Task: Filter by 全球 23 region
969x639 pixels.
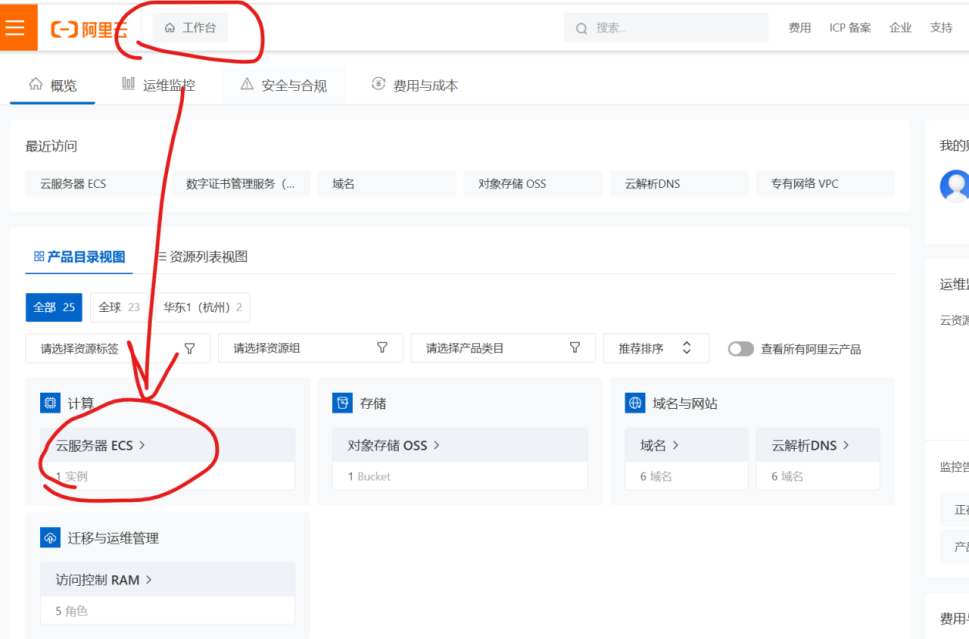Action: pyautogui.click(x=119, y=307)
